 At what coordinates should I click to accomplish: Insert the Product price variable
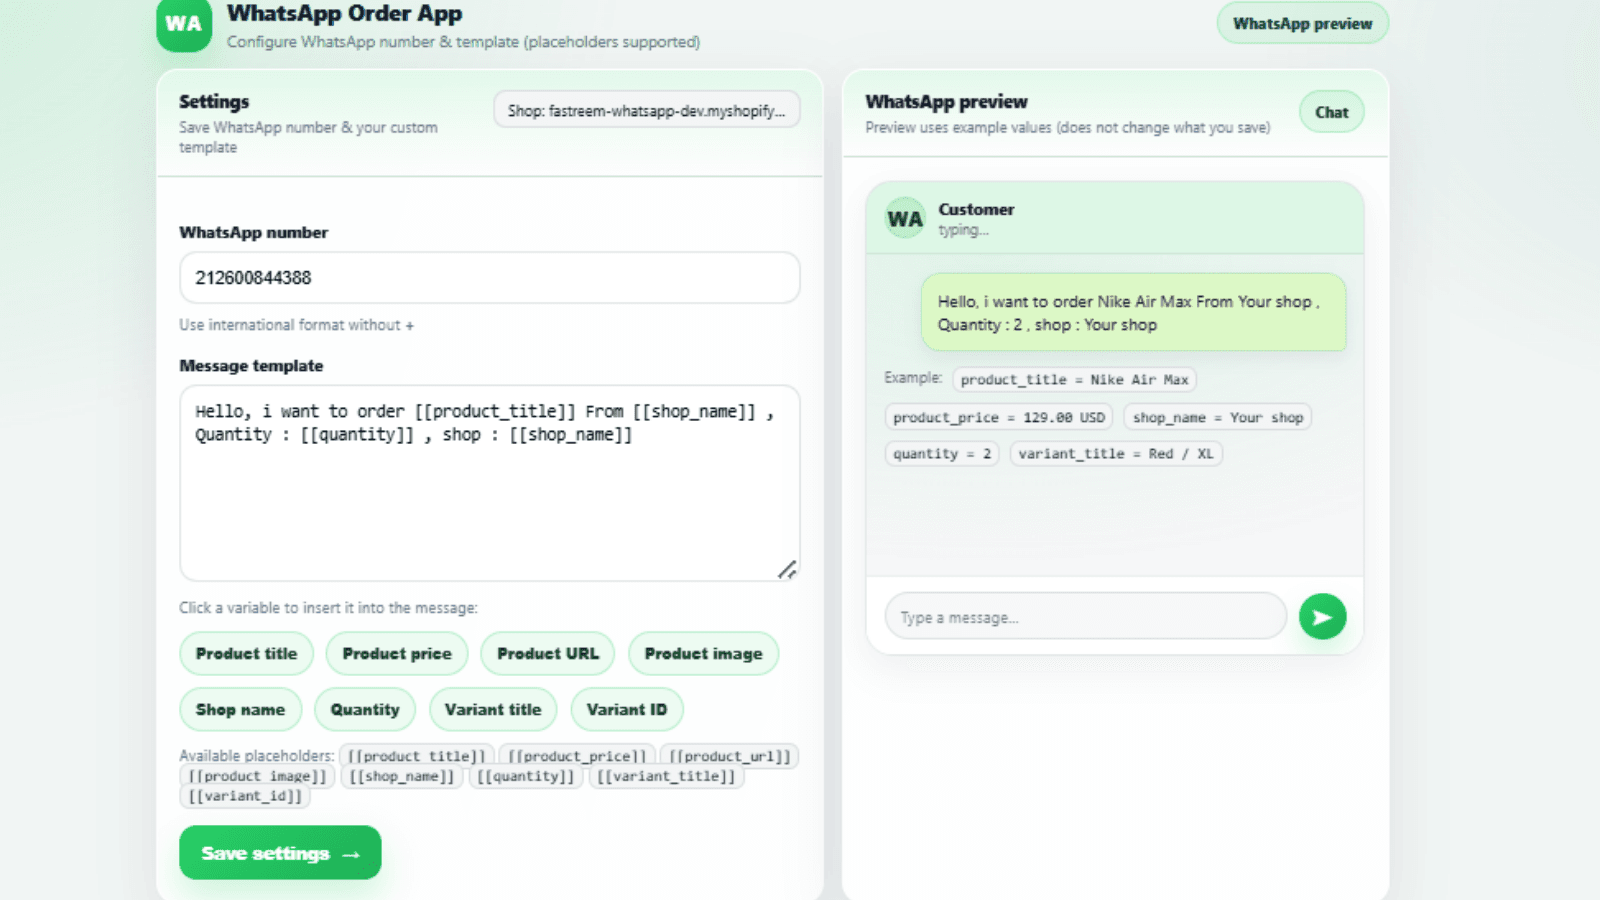coord(397,653)
